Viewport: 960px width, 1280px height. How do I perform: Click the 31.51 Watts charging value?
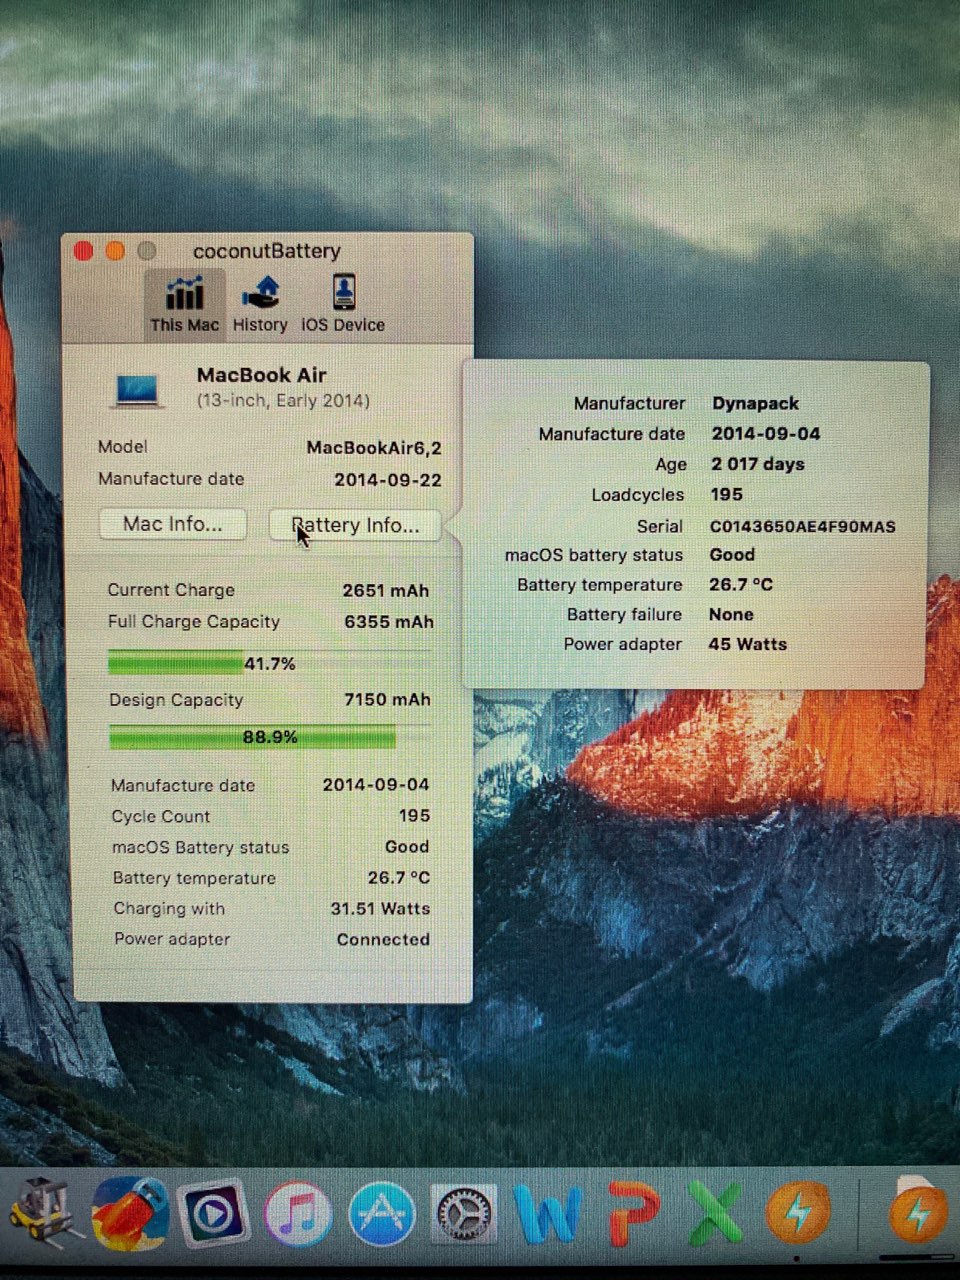coord(380,909)
